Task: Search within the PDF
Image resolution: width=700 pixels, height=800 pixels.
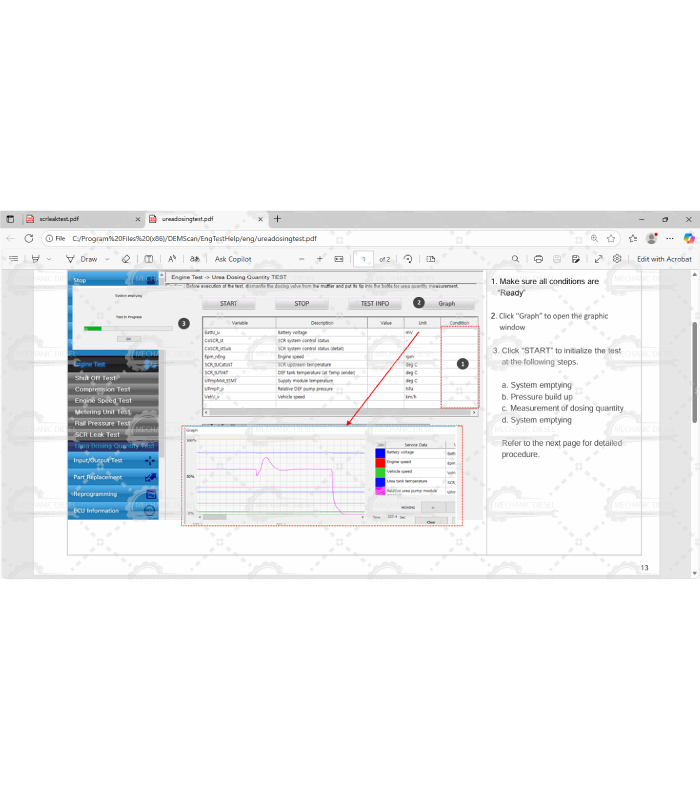Action: tap(515, 259)
